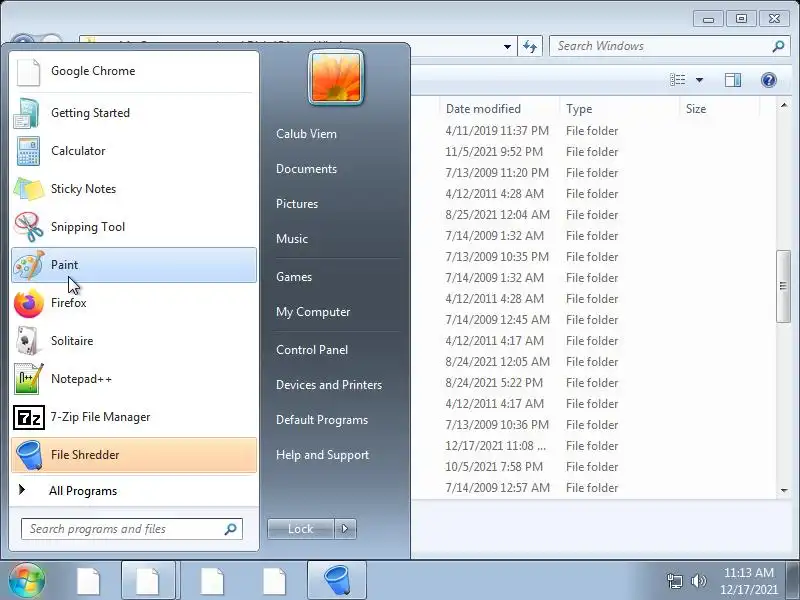Open Default Programs
800x600 pixels.
(321, 420)
